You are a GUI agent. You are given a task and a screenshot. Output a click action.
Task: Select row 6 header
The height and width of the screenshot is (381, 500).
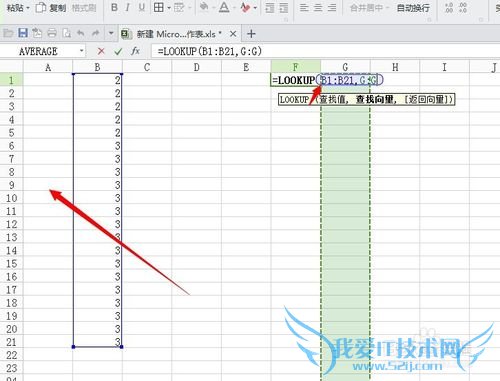pyautogui.click(x=11, y=146)
